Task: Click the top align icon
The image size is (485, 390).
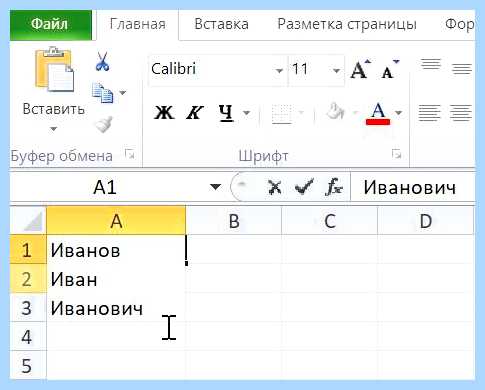Action: pyautogui.click(x=431, y=64)
